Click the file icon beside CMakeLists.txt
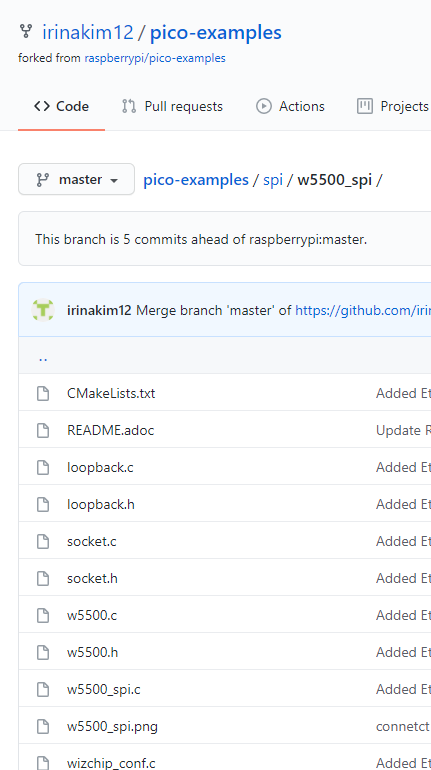This screenshot has width=431, height=770. click(43, 393)
